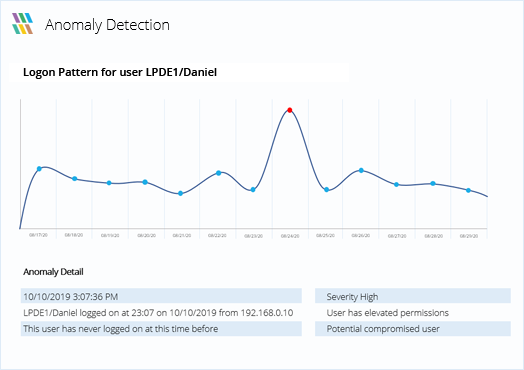Select the blue data point for 08/25/20

pos(326,190)
